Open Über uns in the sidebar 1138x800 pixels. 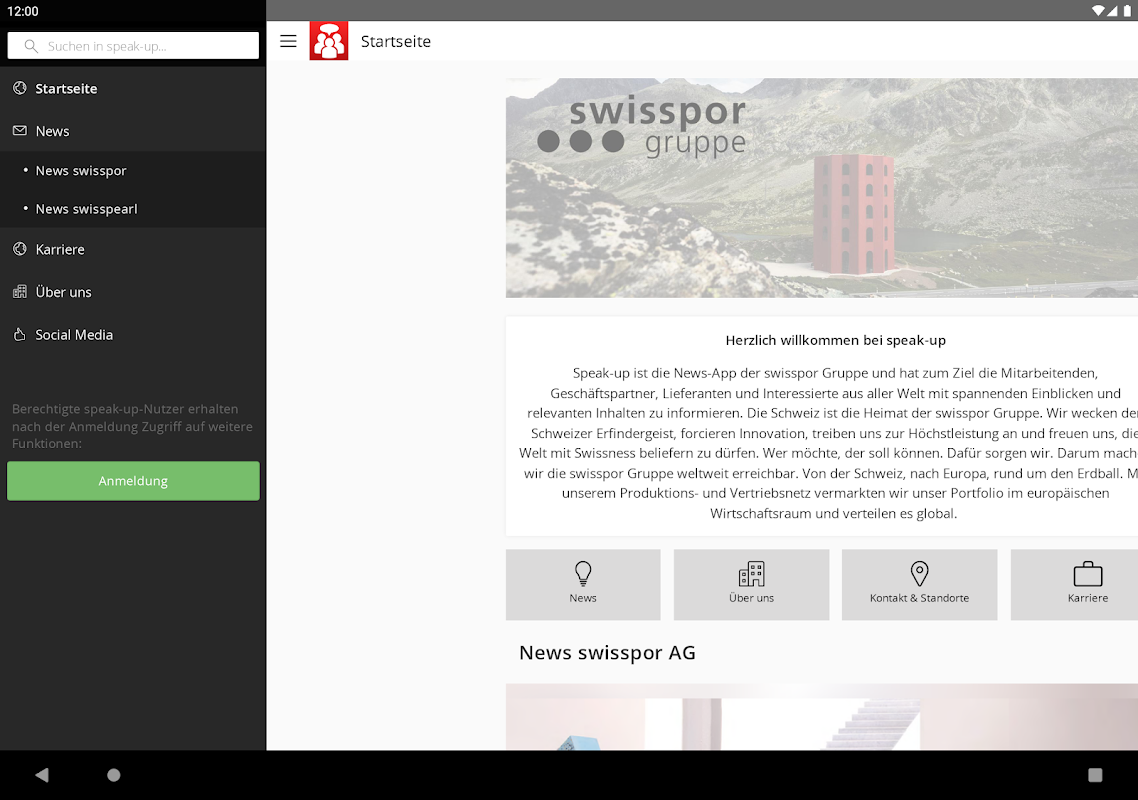tap(133, 292)
